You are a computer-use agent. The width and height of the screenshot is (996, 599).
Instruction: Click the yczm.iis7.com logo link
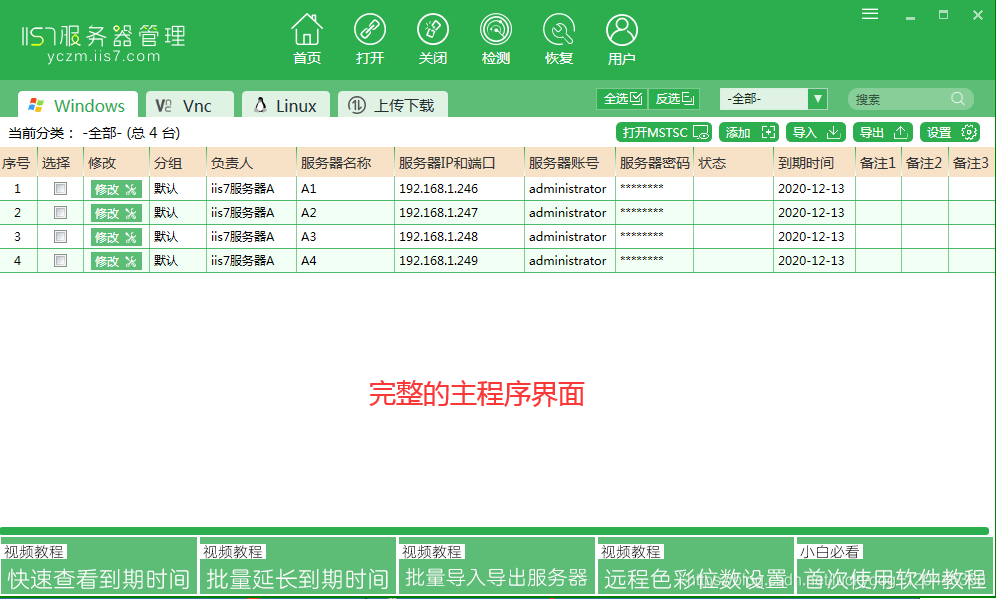point(104,57)
